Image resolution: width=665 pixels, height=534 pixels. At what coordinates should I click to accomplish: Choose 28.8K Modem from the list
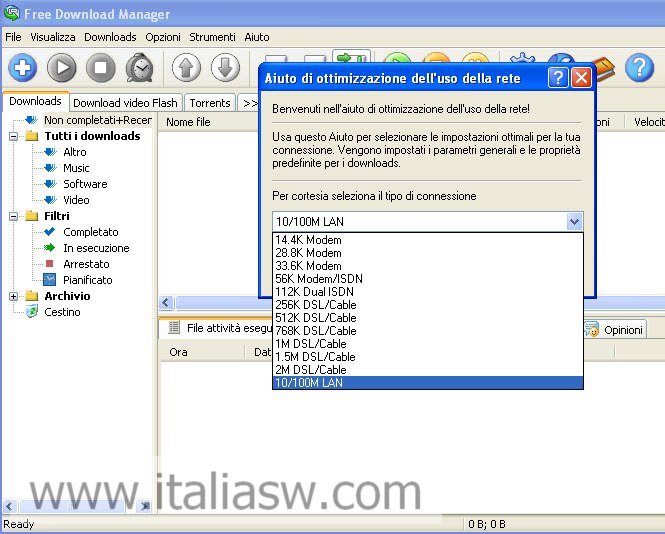[x=428, y=253]
